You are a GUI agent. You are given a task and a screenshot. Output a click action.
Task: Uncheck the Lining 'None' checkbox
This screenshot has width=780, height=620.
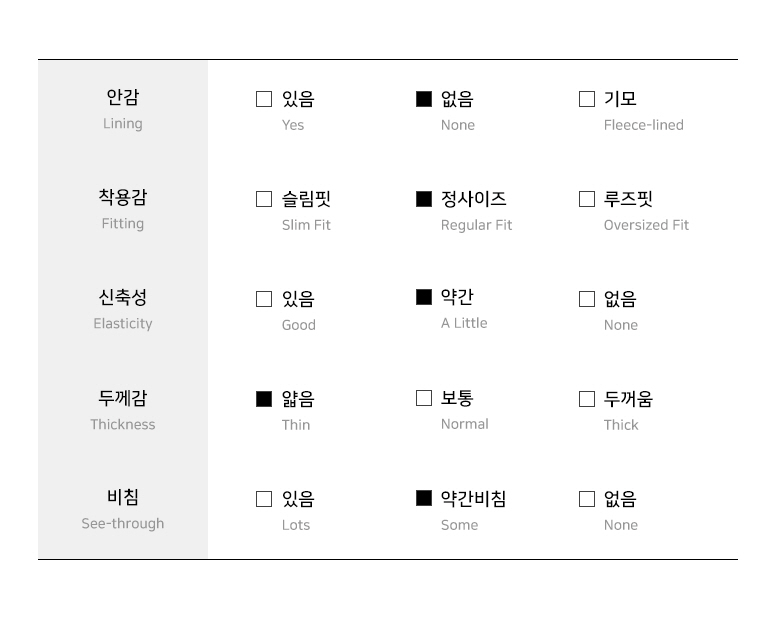[424, 99]
